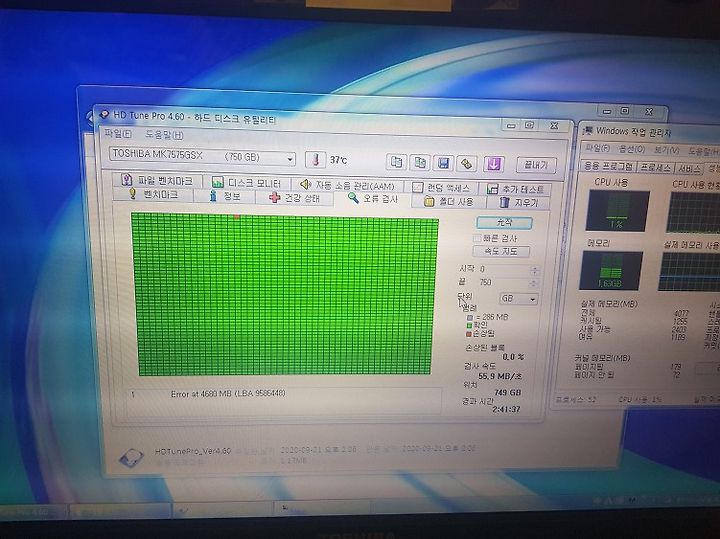Click the memory 1.63GB gauge in Task Manager
The width and height of the screenshot is (720, 539).
(x=612, y=271)
